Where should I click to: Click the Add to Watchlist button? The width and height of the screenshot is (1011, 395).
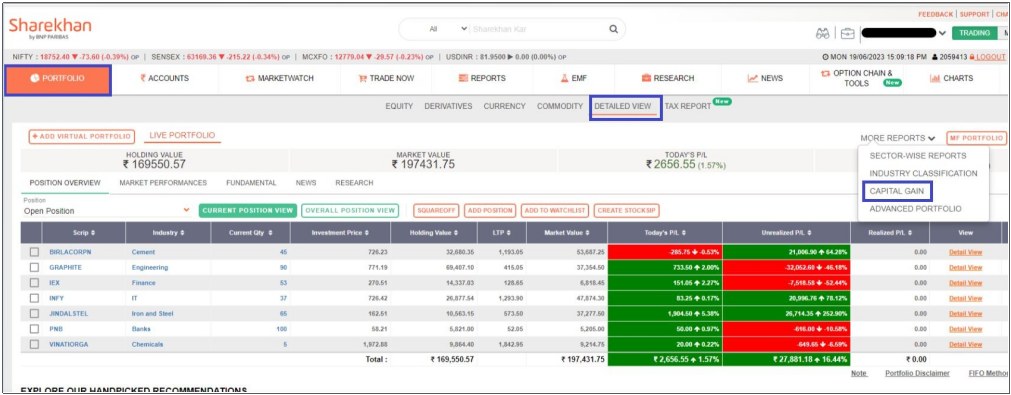tap(555, 211)
